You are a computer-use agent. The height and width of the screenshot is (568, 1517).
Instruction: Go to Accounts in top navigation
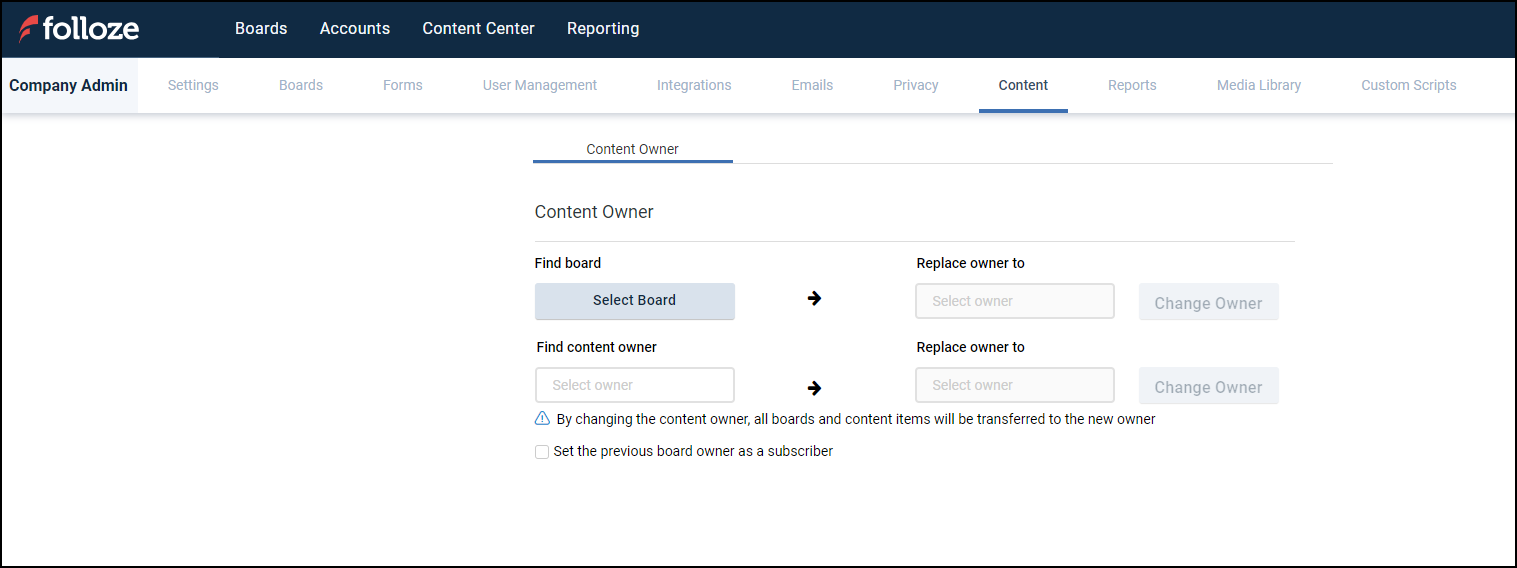pyautogui.click(x=355, y=29)
